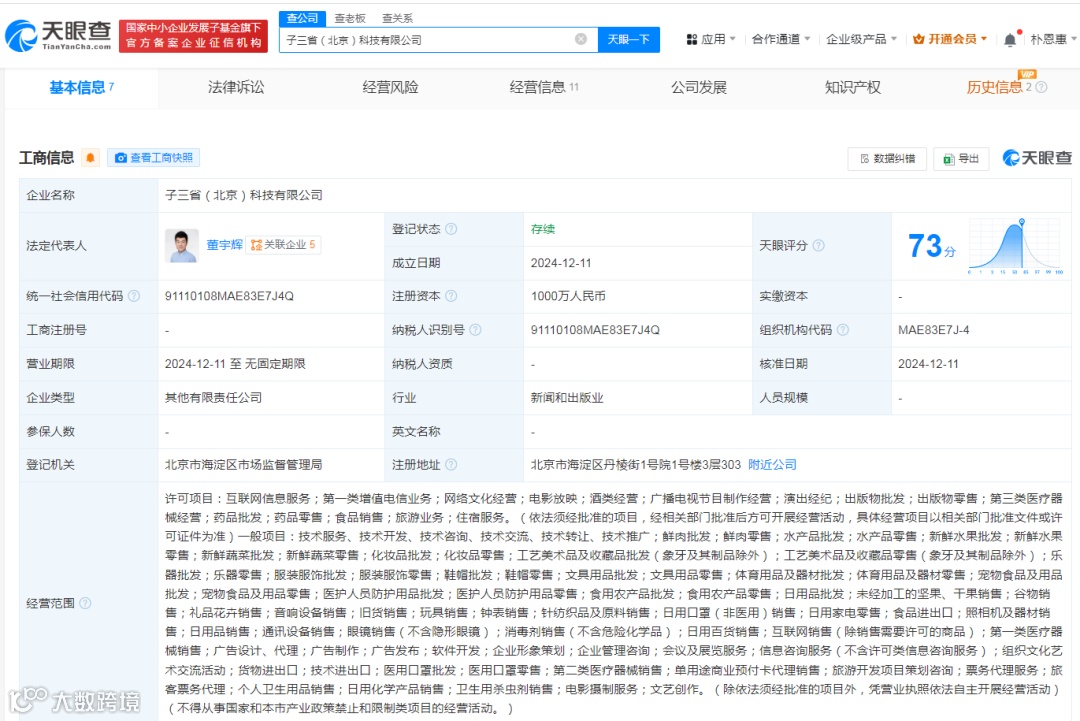Click help icon next to 天眼评分
Image resolution: width=1080 pixels, height=721 pixels.
tap(818, 245)
